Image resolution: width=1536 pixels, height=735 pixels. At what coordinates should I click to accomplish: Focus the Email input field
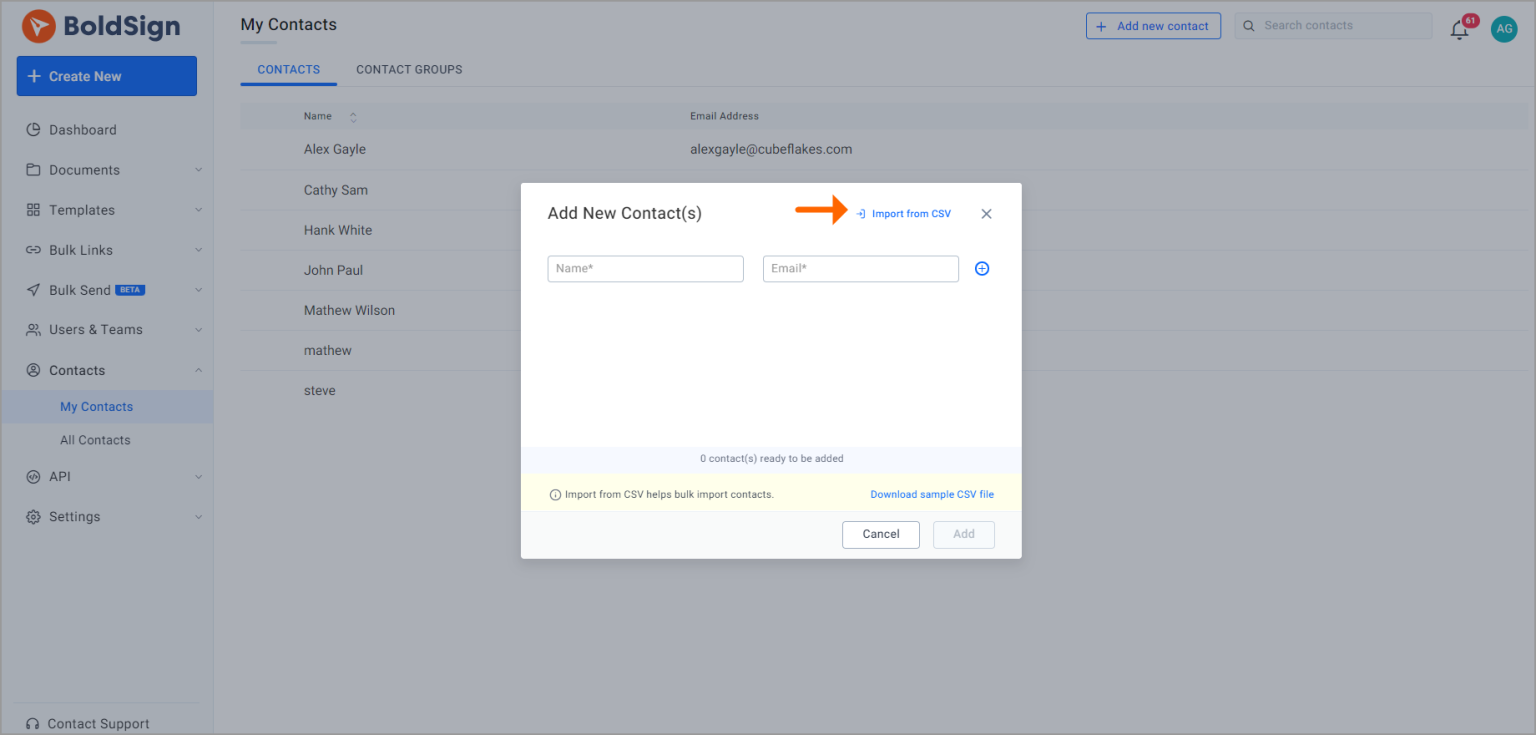[x=860, y=269]
